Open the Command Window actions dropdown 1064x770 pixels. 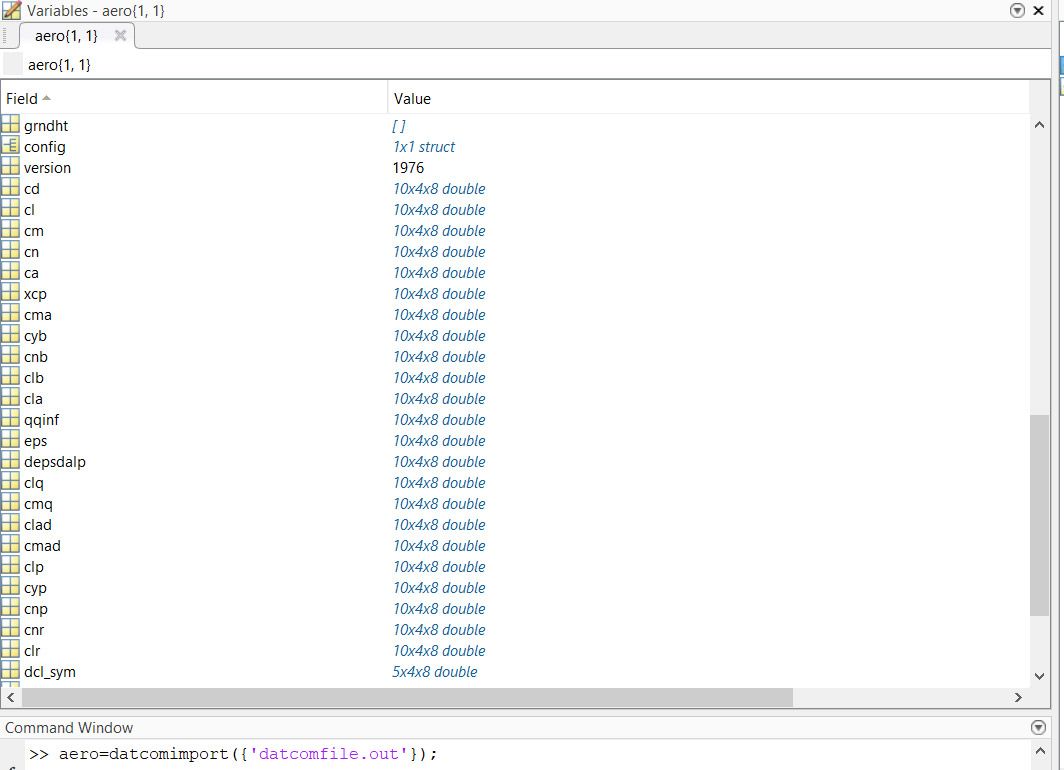[x=1037, y=727]
